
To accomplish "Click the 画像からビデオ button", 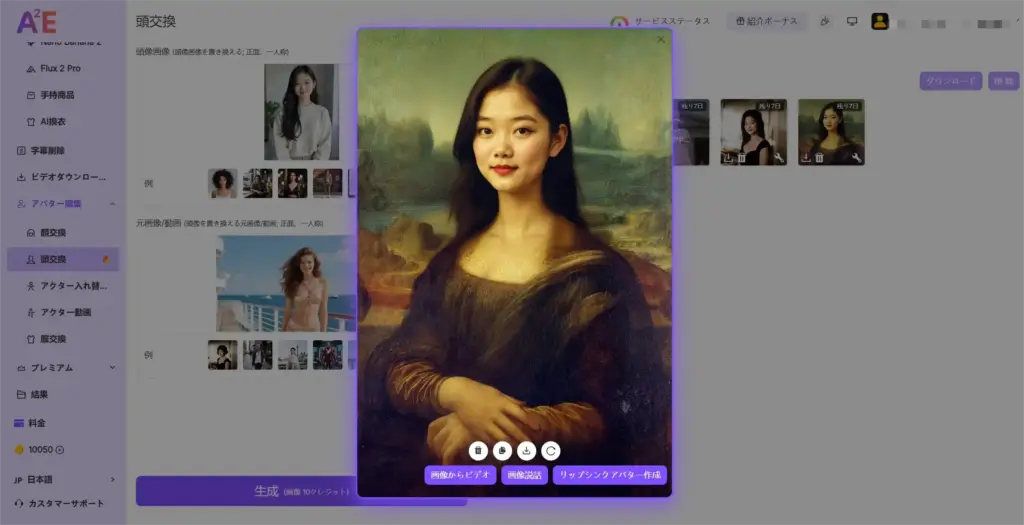I will (460, 475).
